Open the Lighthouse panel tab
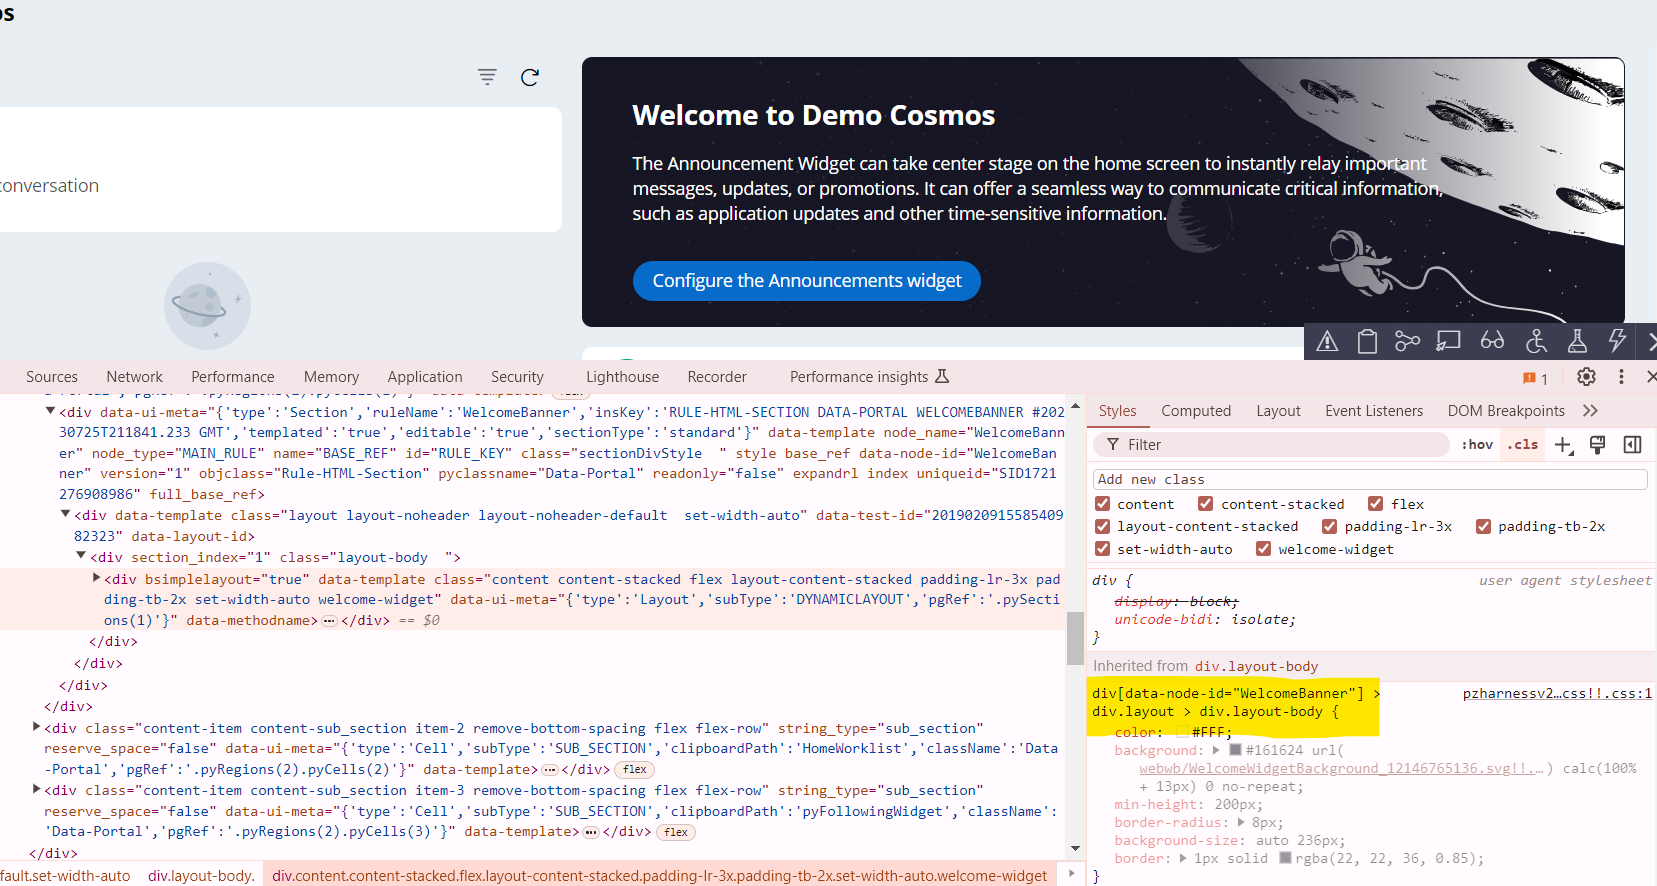The height and width of the screenshot is (886, 1657). point(623,377)
